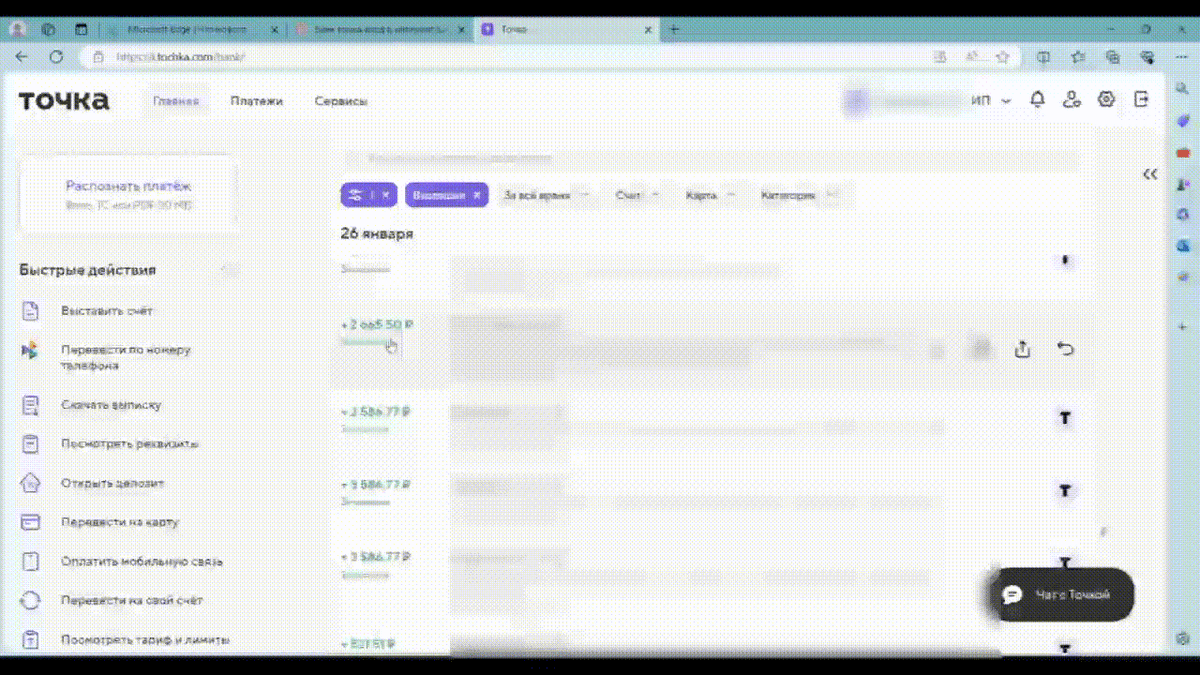Clear the filter count chip via its X
Screen dimensions: 1200x675
(386, 195)
